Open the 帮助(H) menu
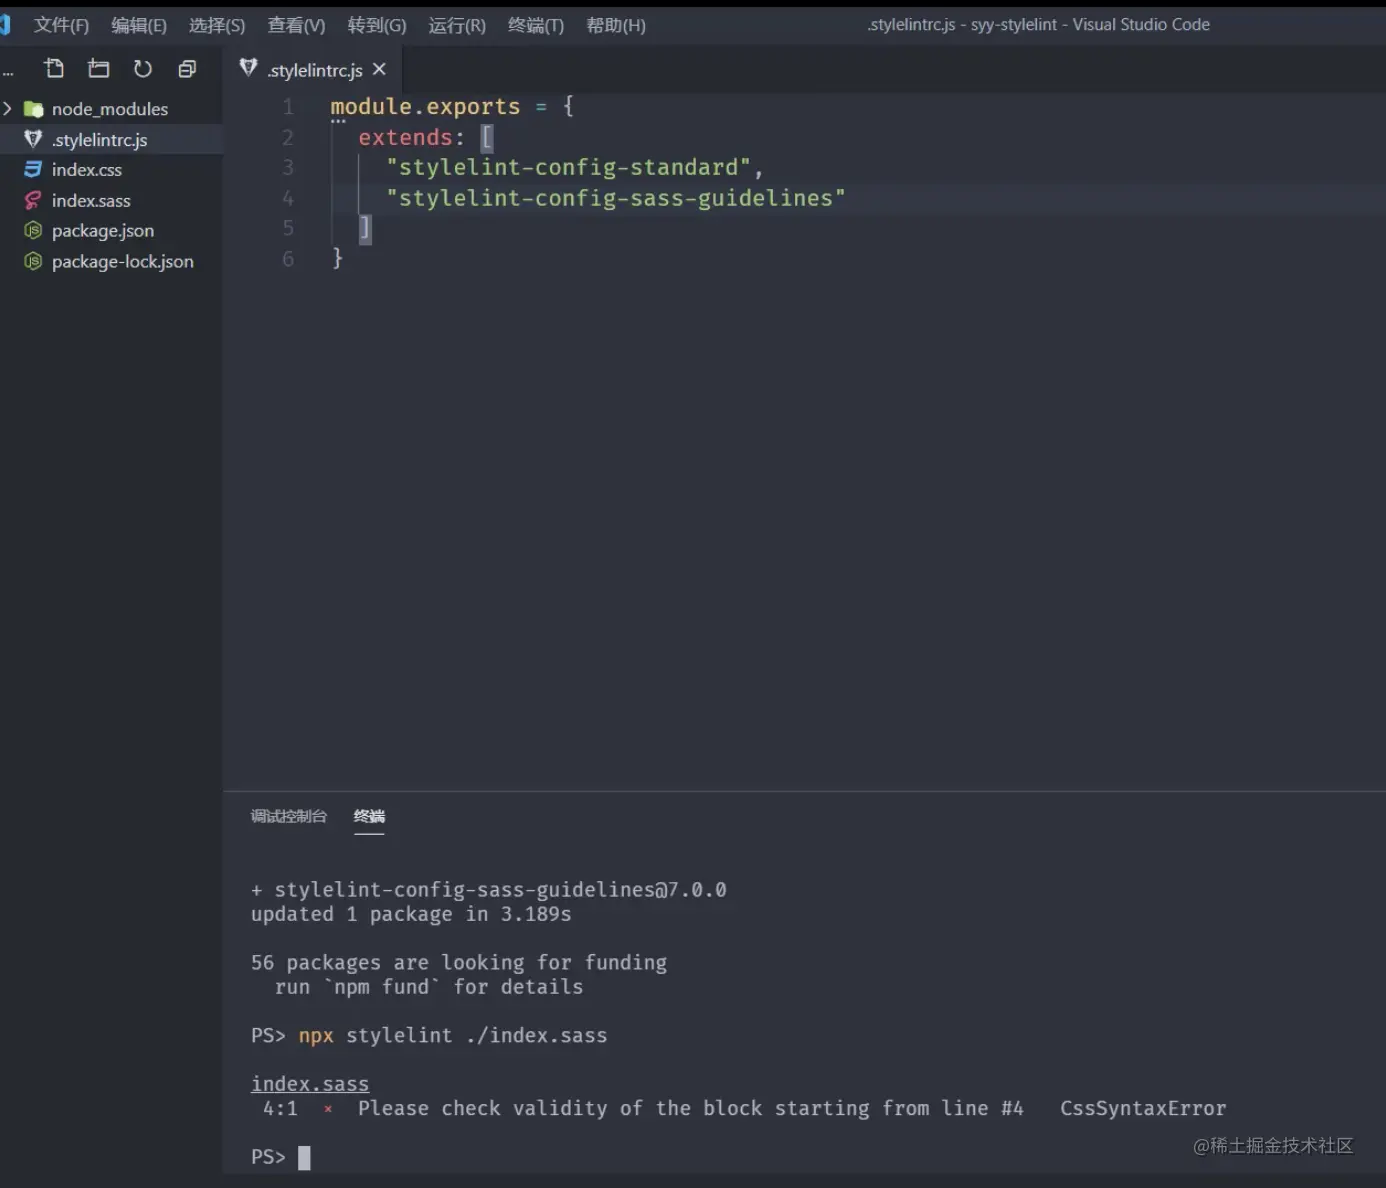Image resolution: width=1386 pixels, height=1188 pixels. coord(616,25)
